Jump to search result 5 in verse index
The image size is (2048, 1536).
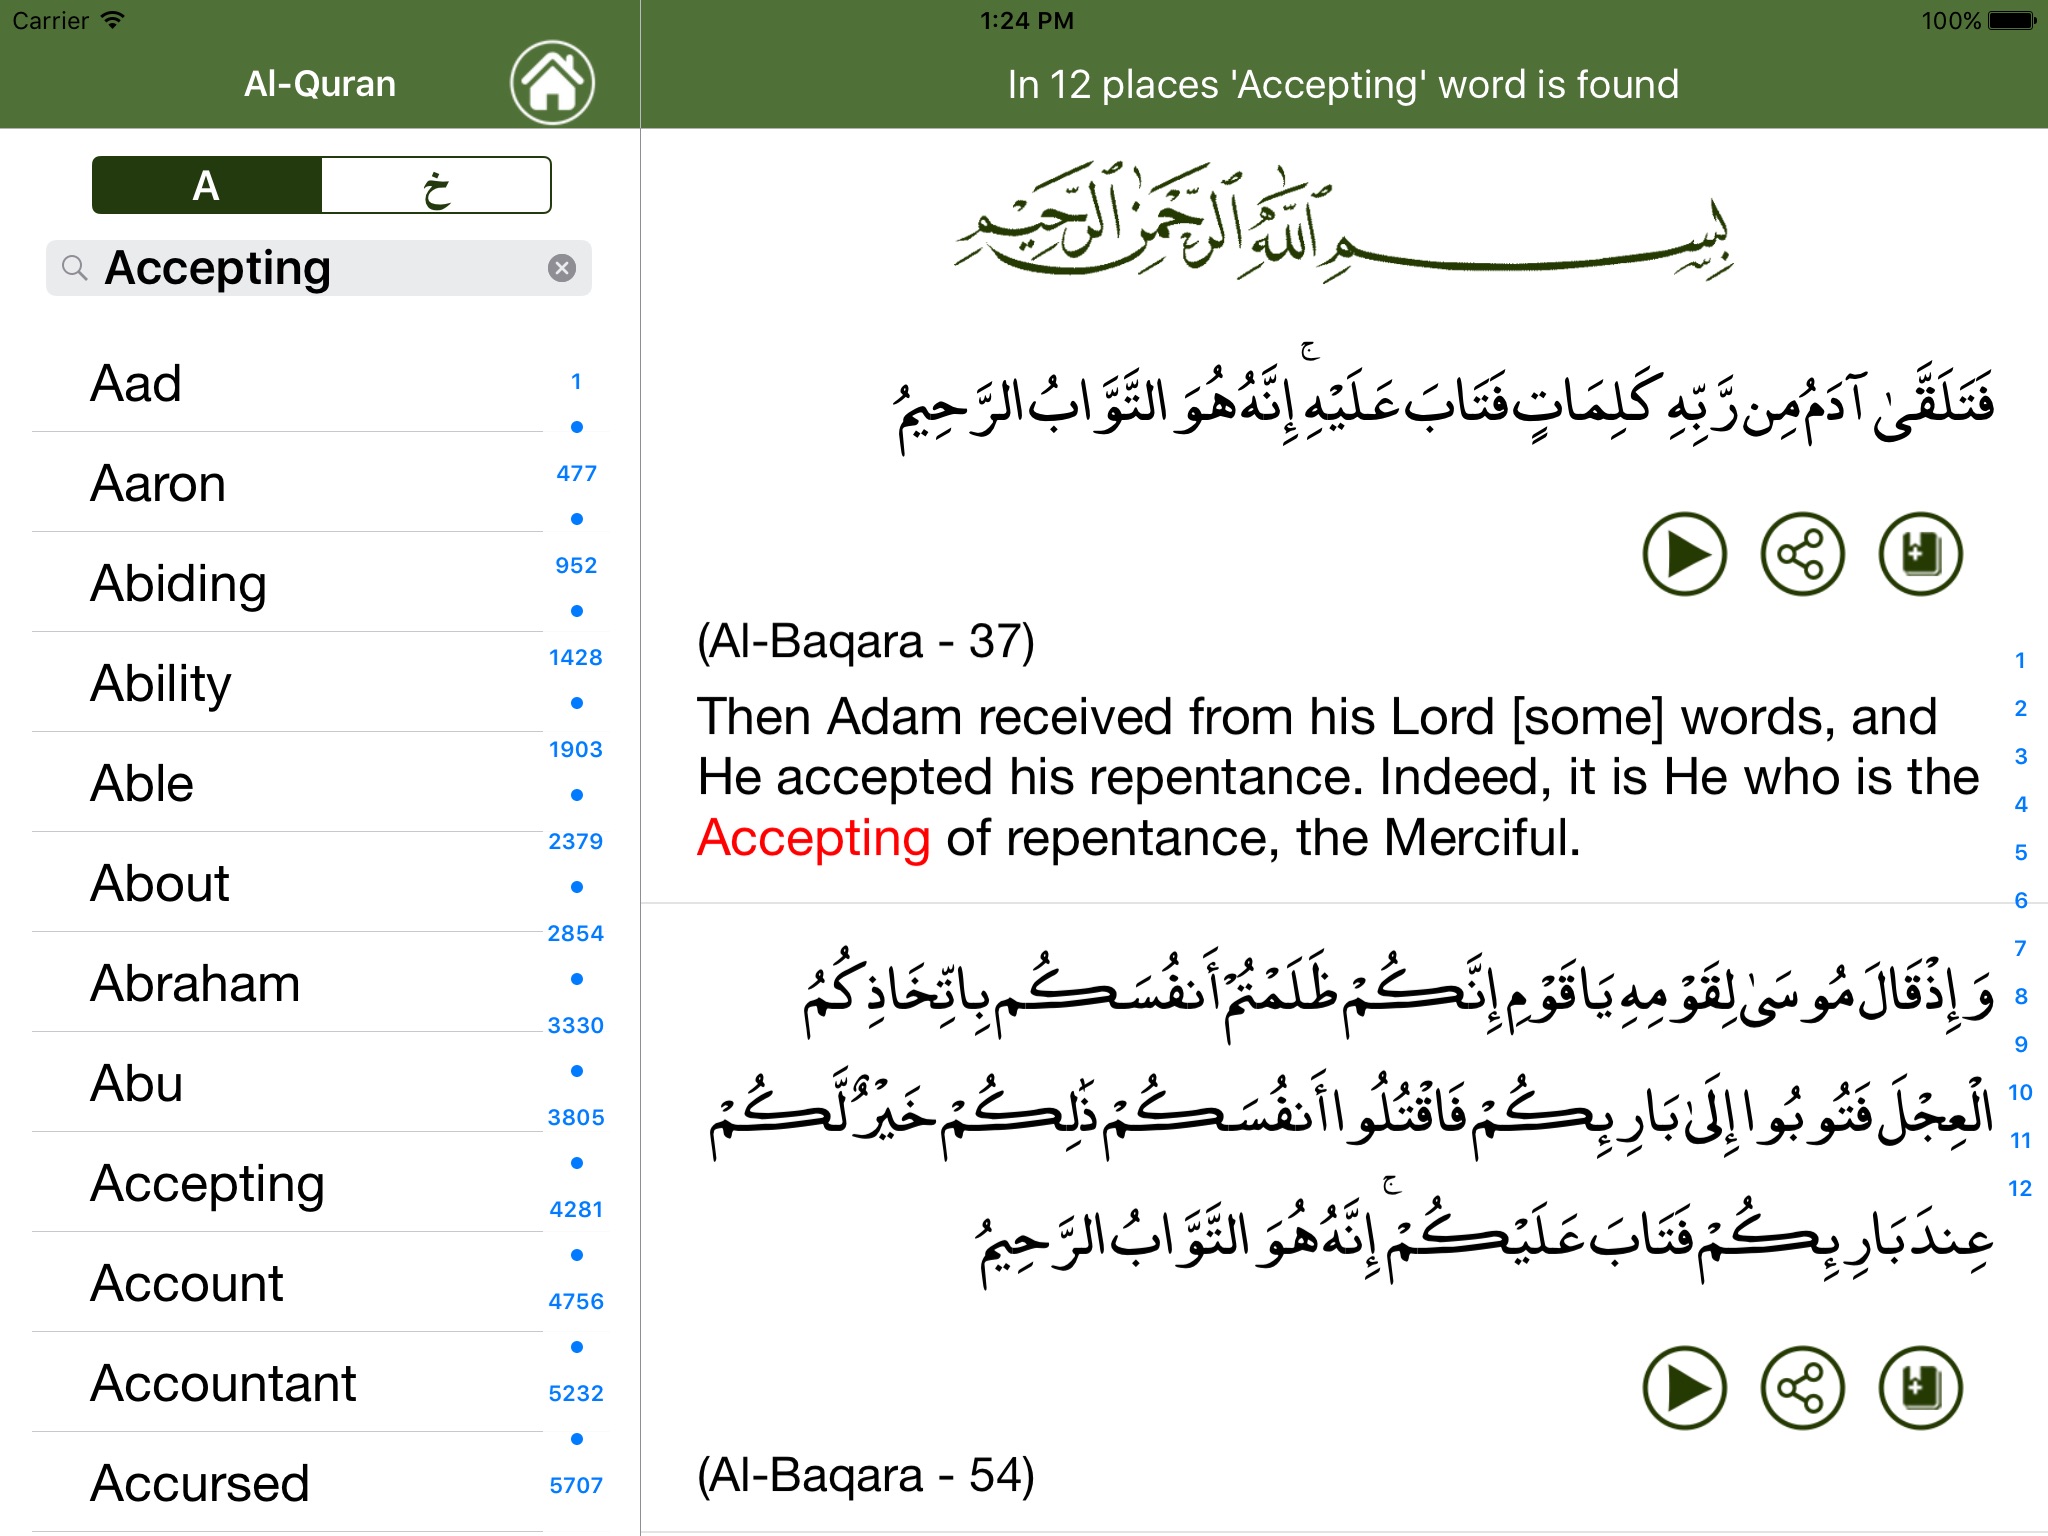click(x=2020, y=853)
